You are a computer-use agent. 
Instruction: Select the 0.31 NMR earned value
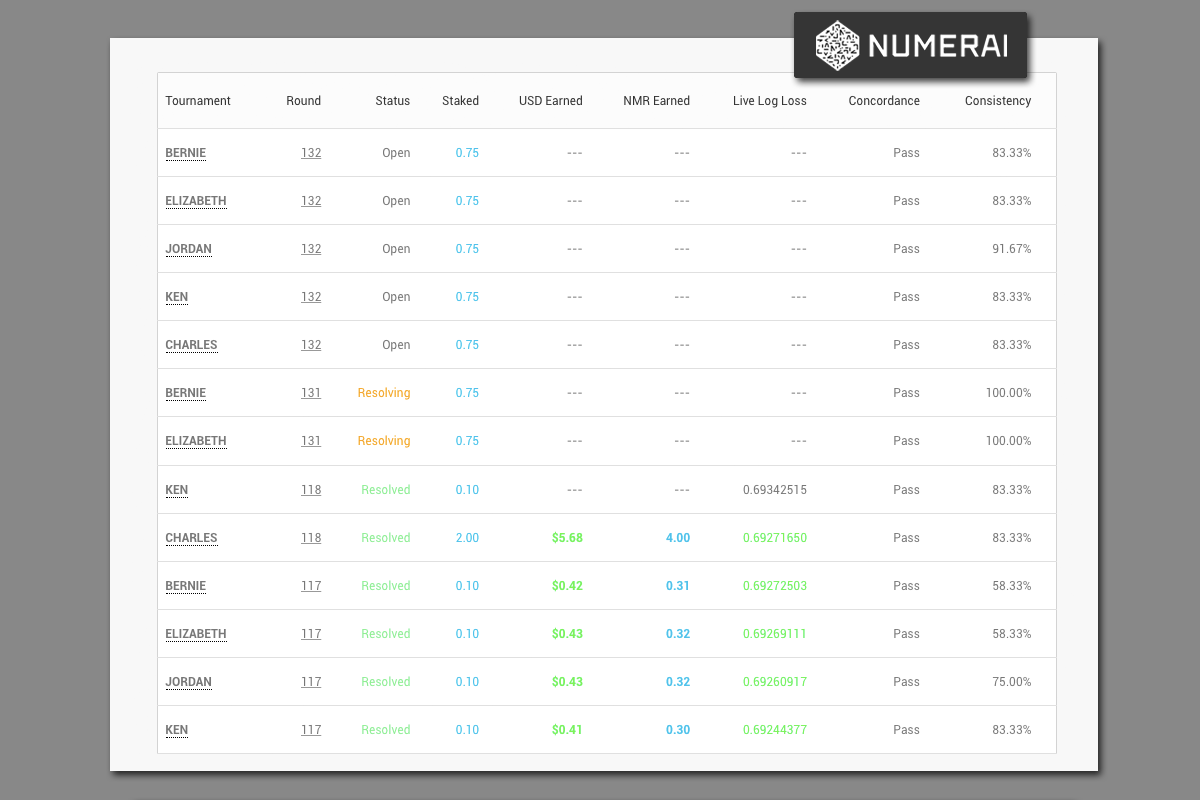pyautogui.click(x=678, y=586)
